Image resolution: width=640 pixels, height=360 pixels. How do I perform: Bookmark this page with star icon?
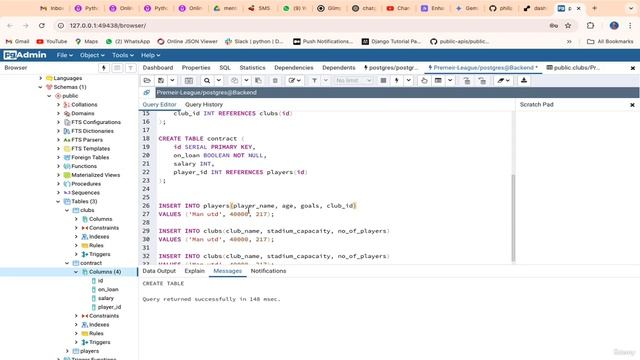(x=568, y=25)
